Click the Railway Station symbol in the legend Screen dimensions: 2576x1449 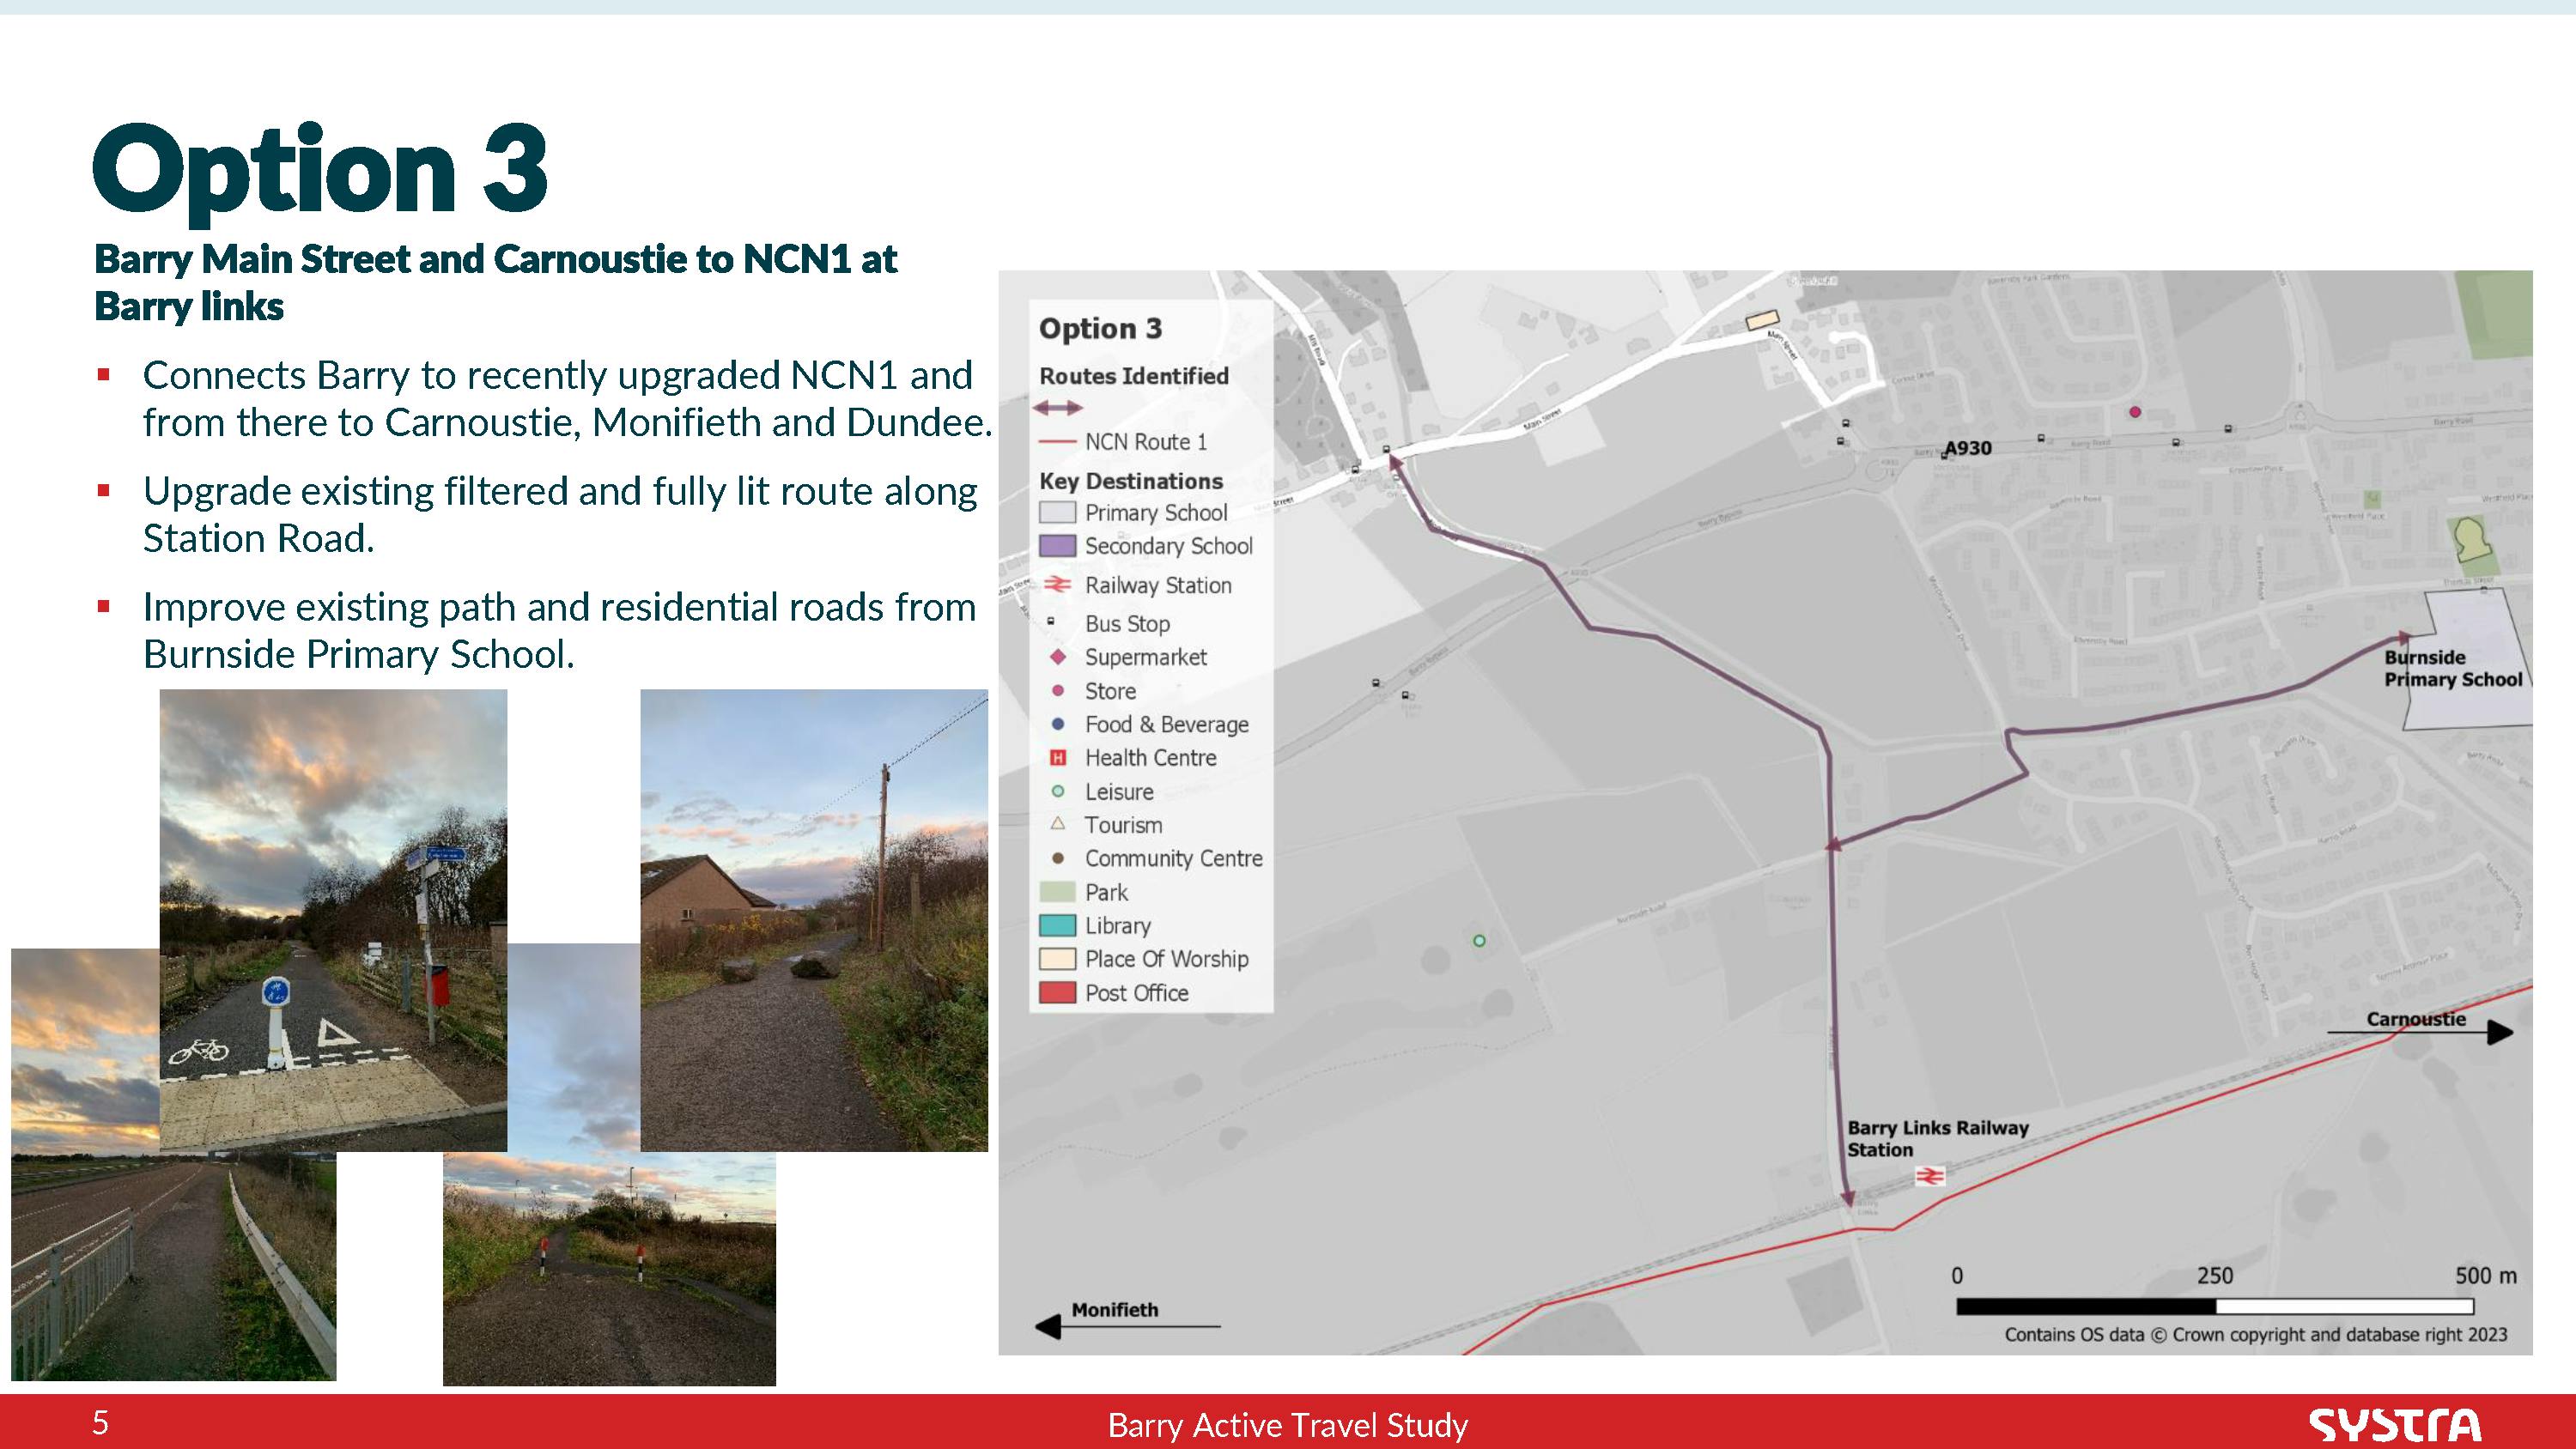click(1057, 585)
